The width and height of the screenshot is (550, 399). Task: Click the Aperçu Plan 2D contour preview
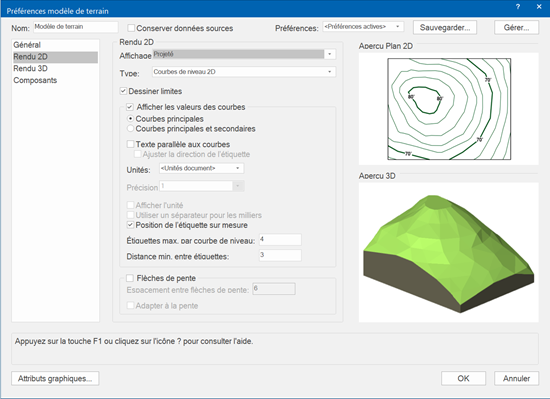click(x=449, y=109)
